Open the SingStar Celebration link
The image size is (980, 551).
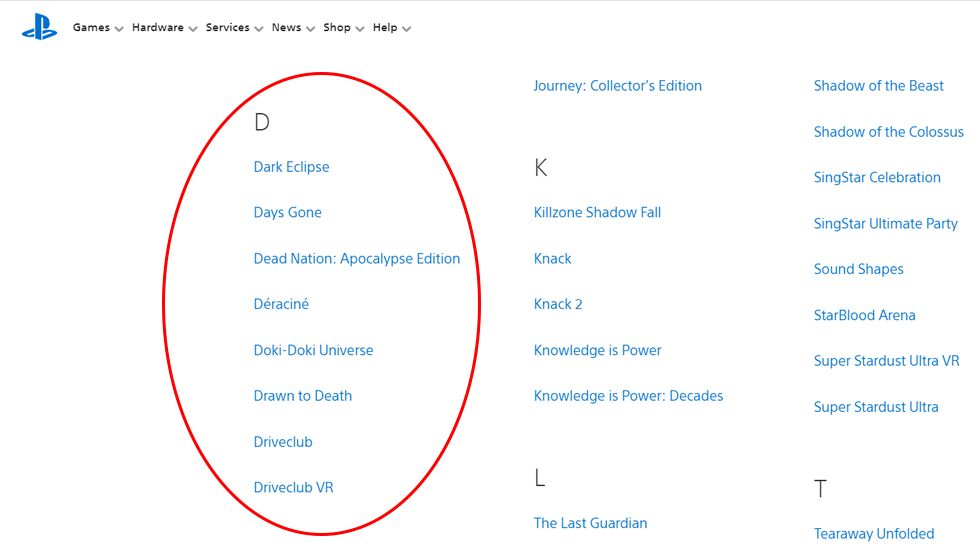click(x=877, y=177)
